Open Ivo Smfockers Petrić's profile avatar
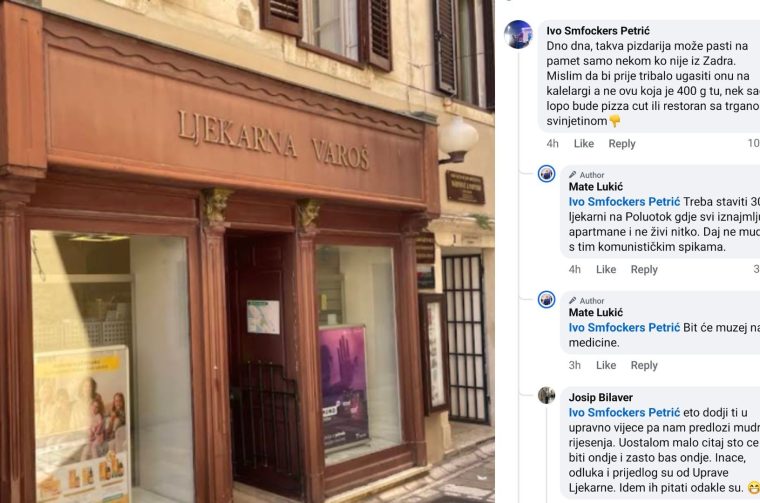This screenshot has width=760, height=503. point(518,34)
